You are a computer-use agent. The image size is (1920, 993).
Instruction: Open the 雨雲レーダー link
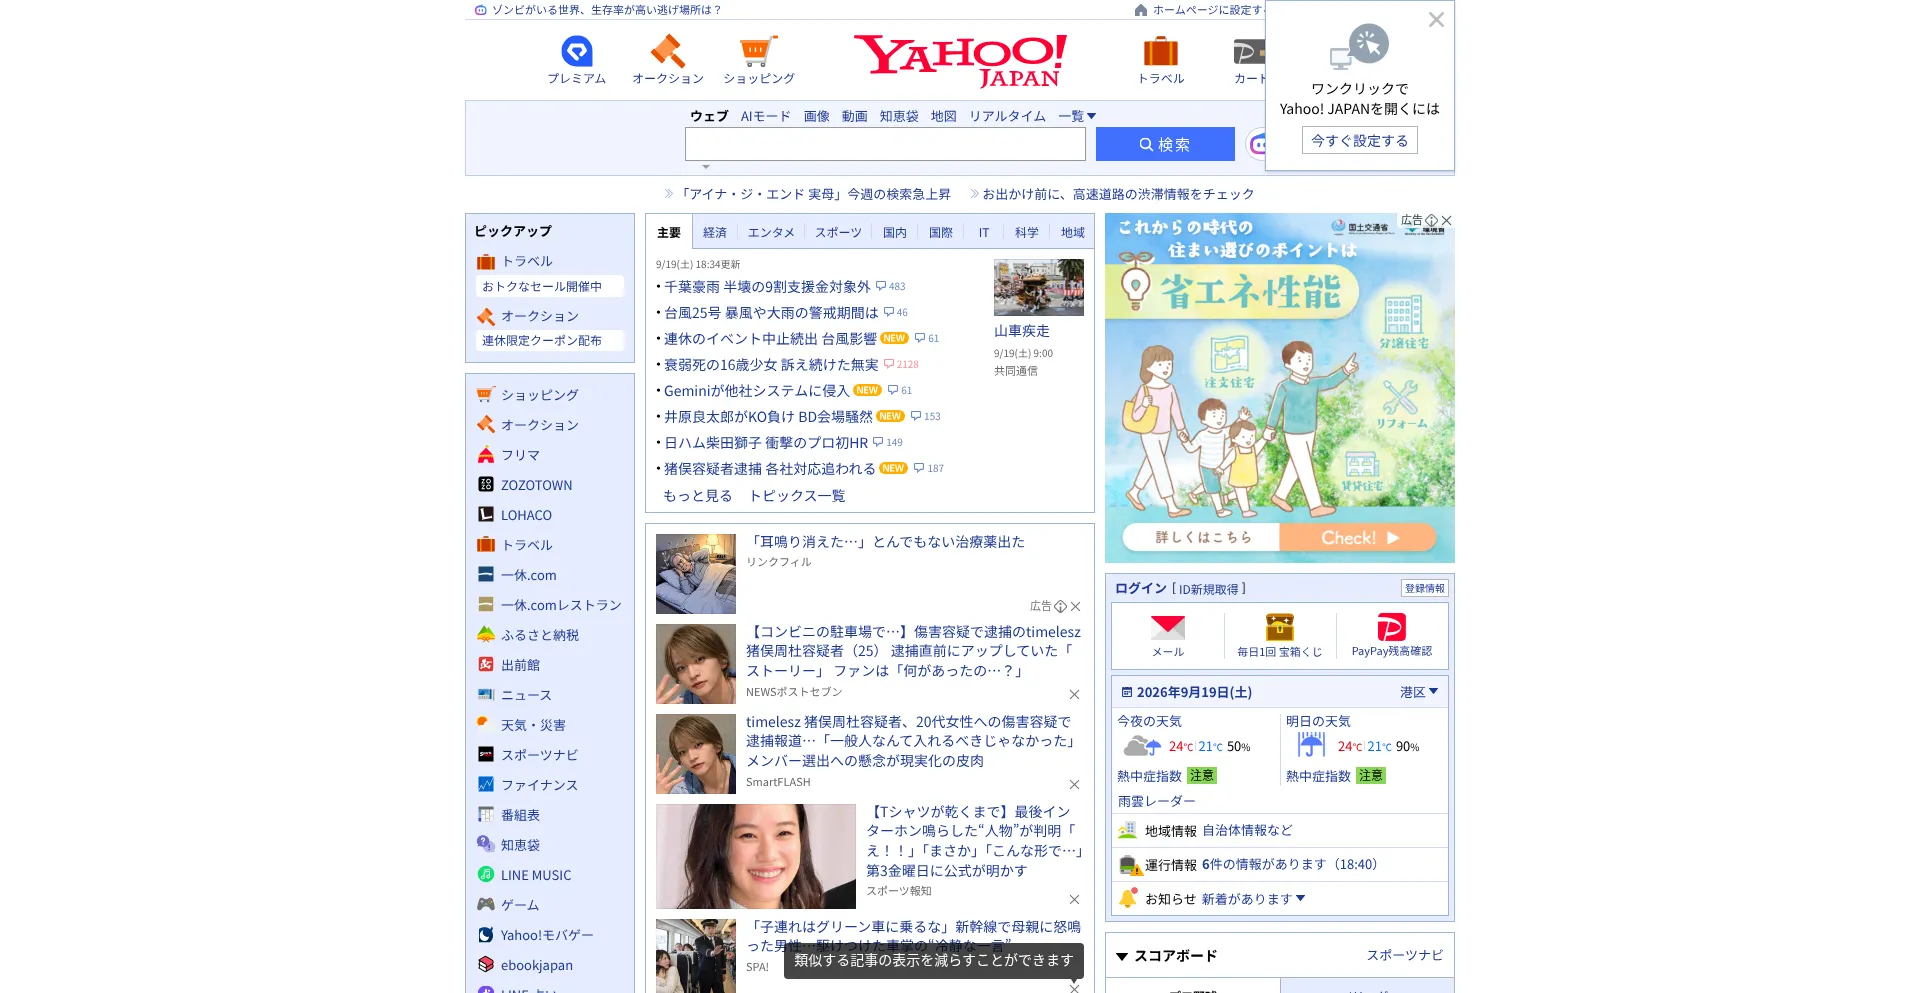[x=1156, y=801]
